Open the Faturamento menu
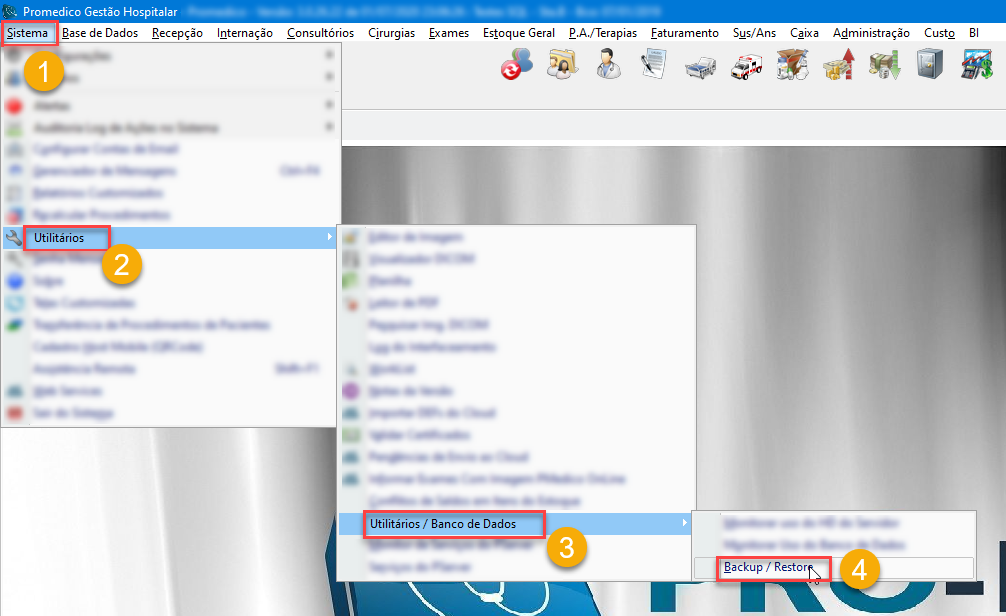The image size is (1006, 616). tap(684, 33)
